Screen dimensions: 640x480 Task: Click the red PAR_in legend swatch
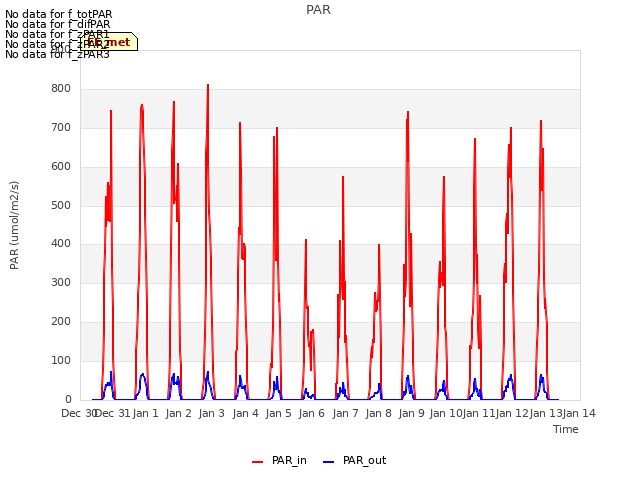pyautogui.click(x=258, y=462)
